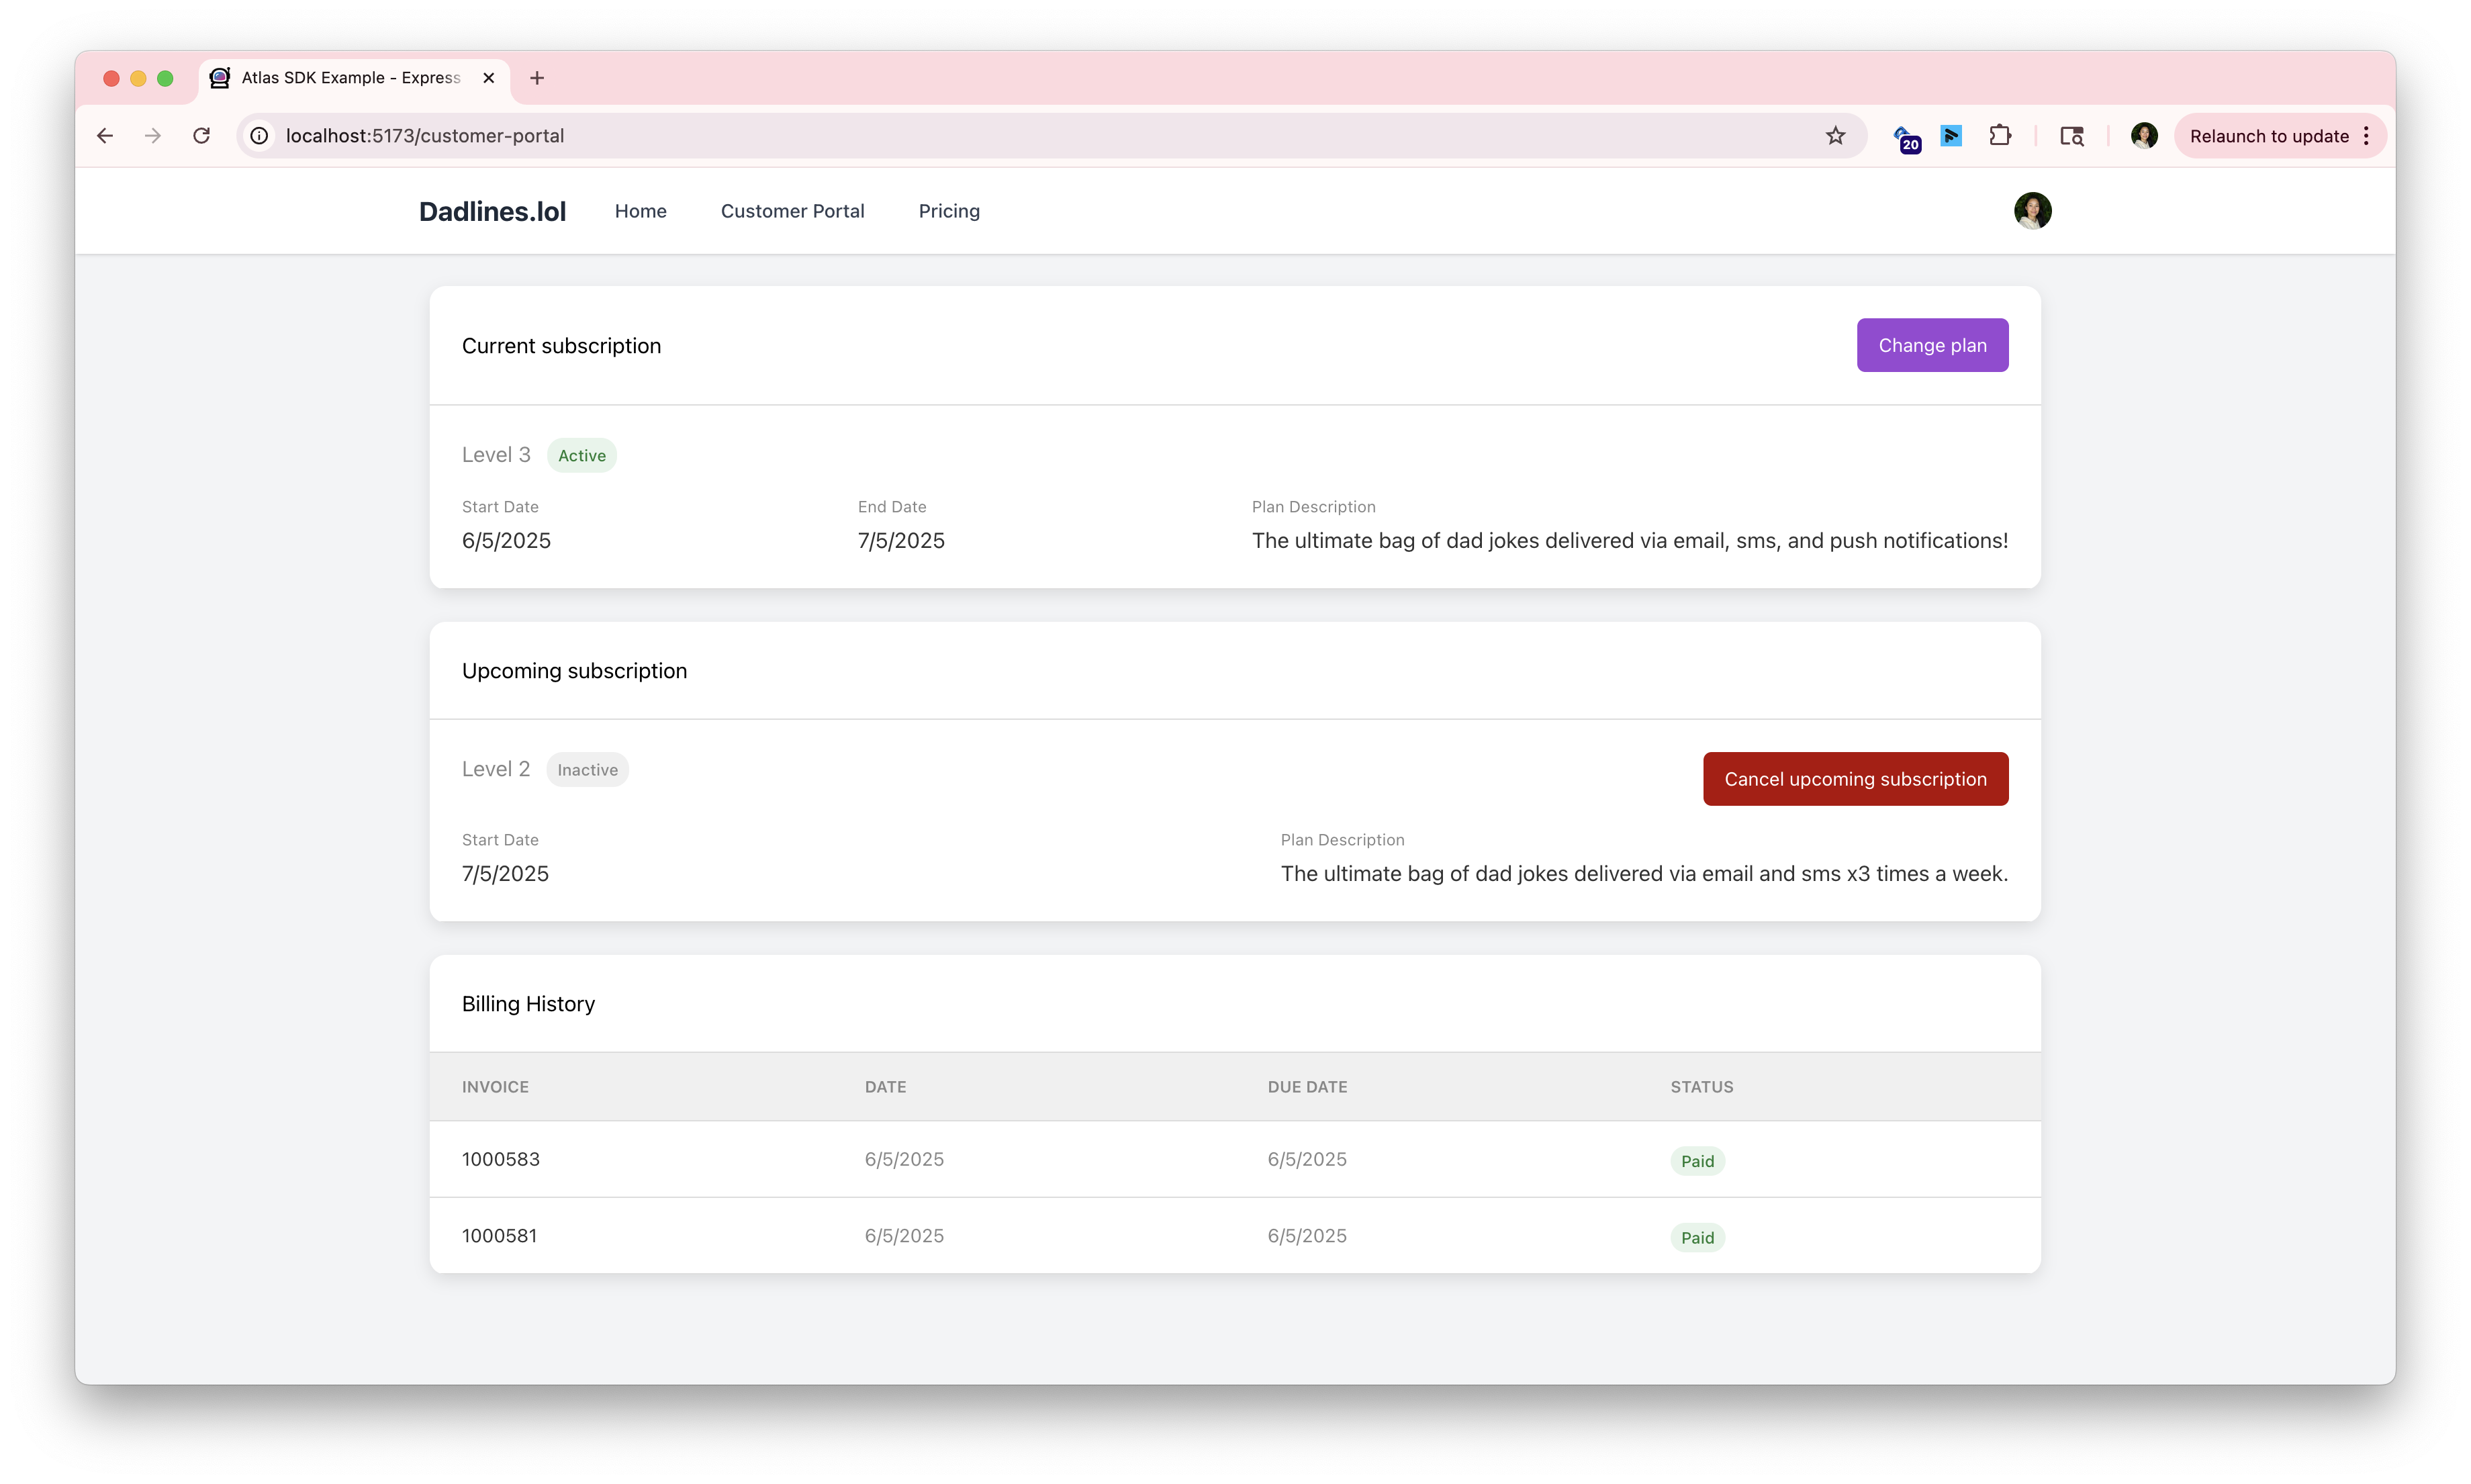Click the Change plan button
The image size is (2471, 1484).
[1932, 345]
